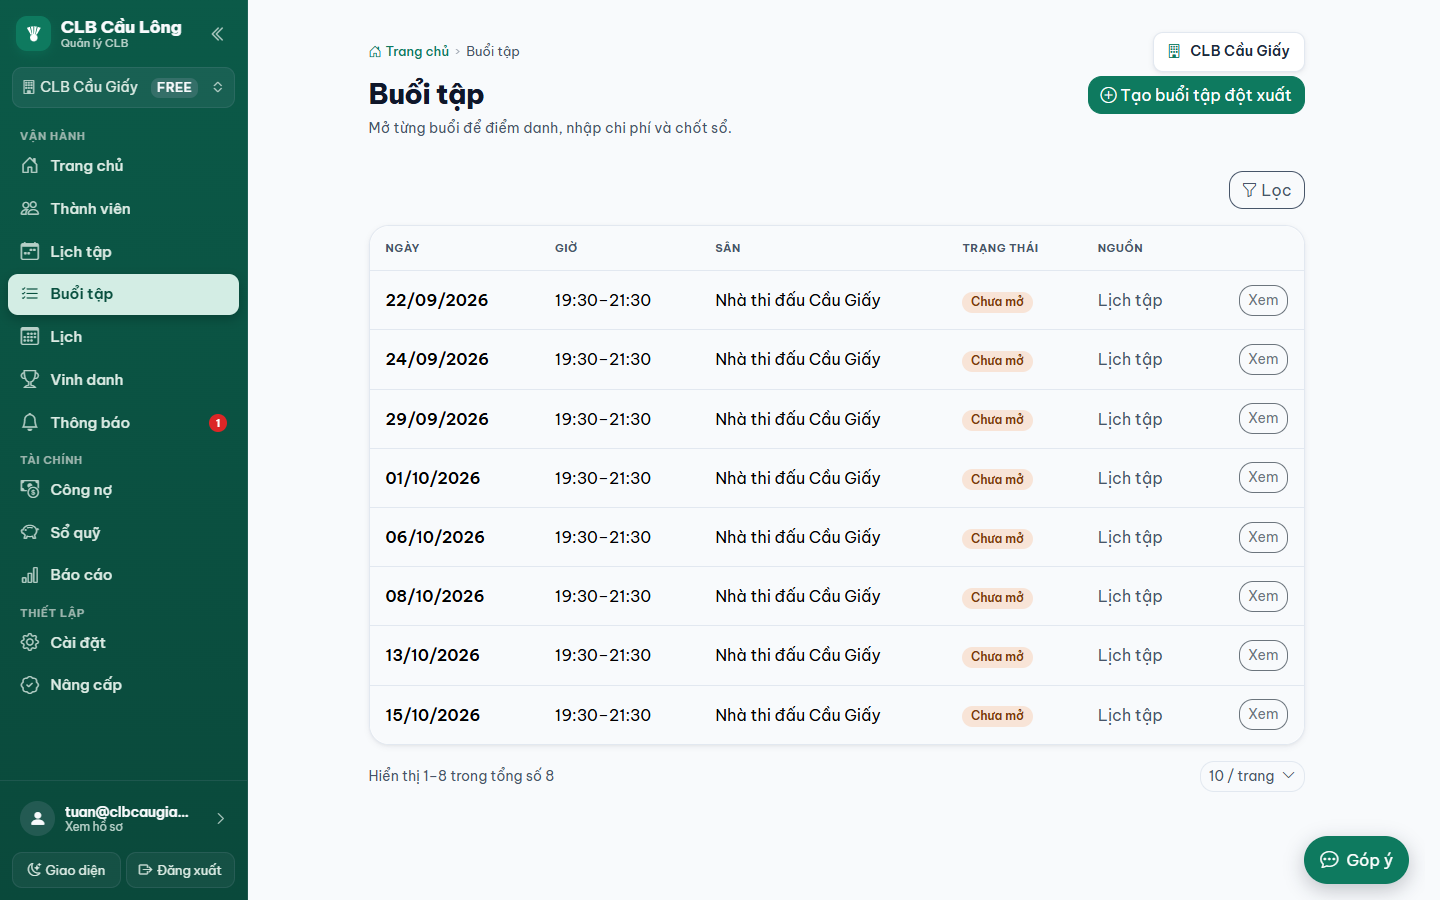Open Lịch tập schedule page

click(123, 252)
